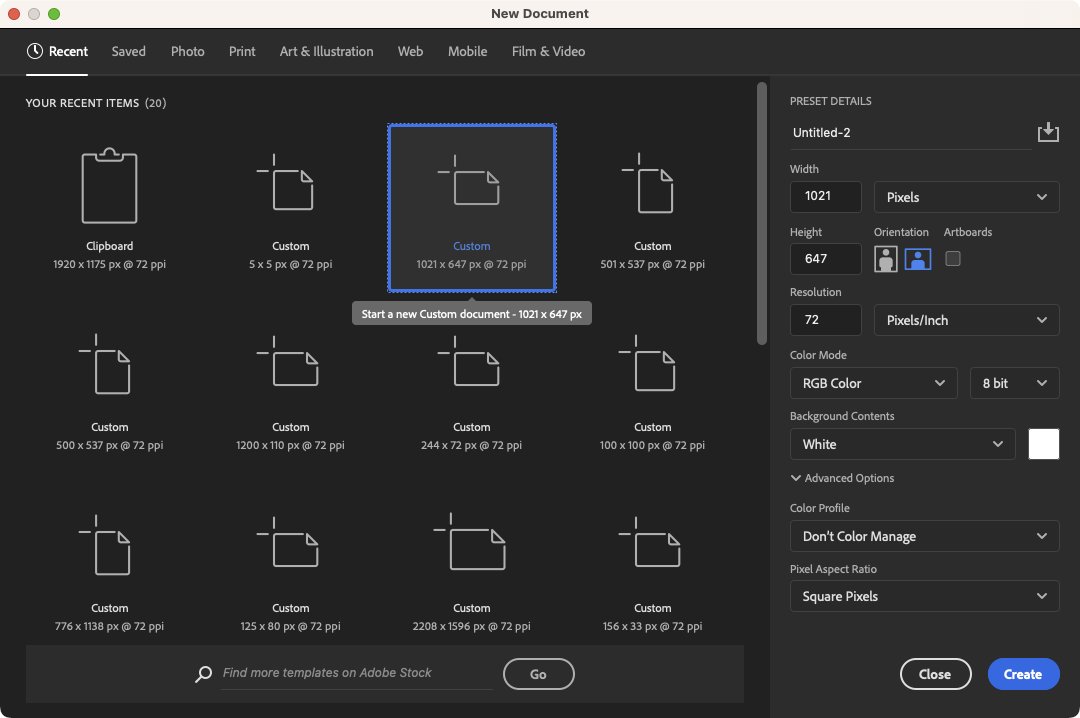Click the Adobe Stock search magnifier icon
The width and height of the screenshot is (1080, 718).
203,674
